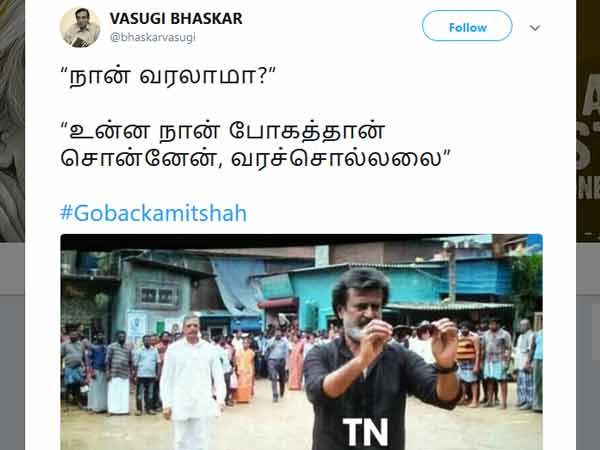Image resolution: width=600 pixels, height=450 pixels.
Task: Open Vasugi Bhaskar's profile avatar
Action: click(x=80, y=27)
